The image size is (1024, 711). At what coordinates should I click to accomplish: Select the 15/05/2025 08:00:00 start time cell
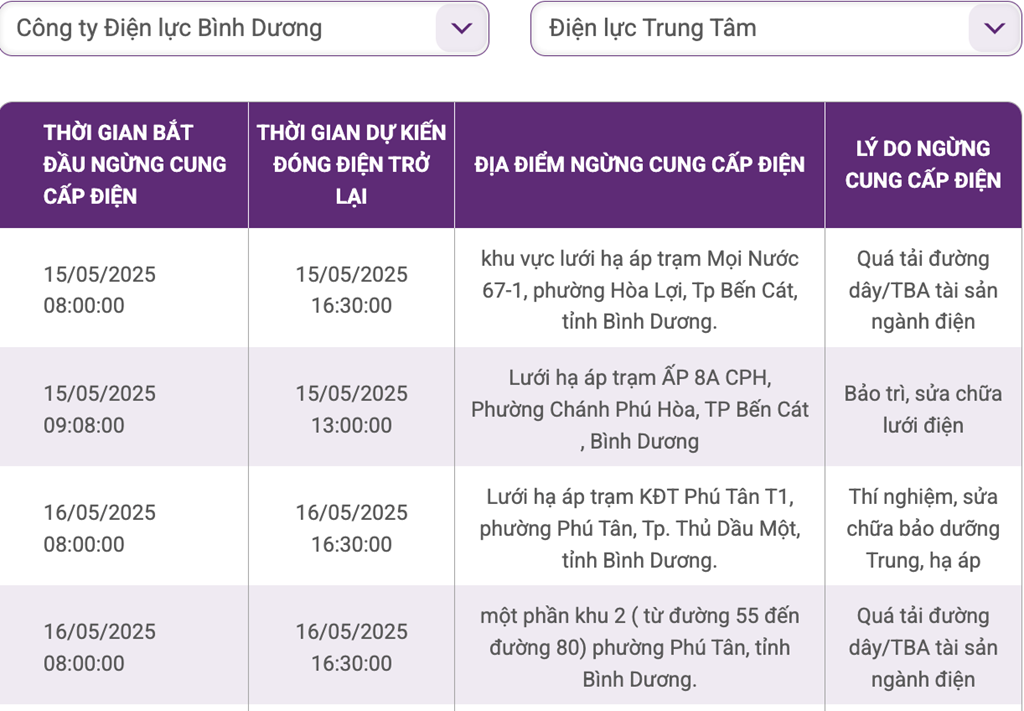point(100,290)
